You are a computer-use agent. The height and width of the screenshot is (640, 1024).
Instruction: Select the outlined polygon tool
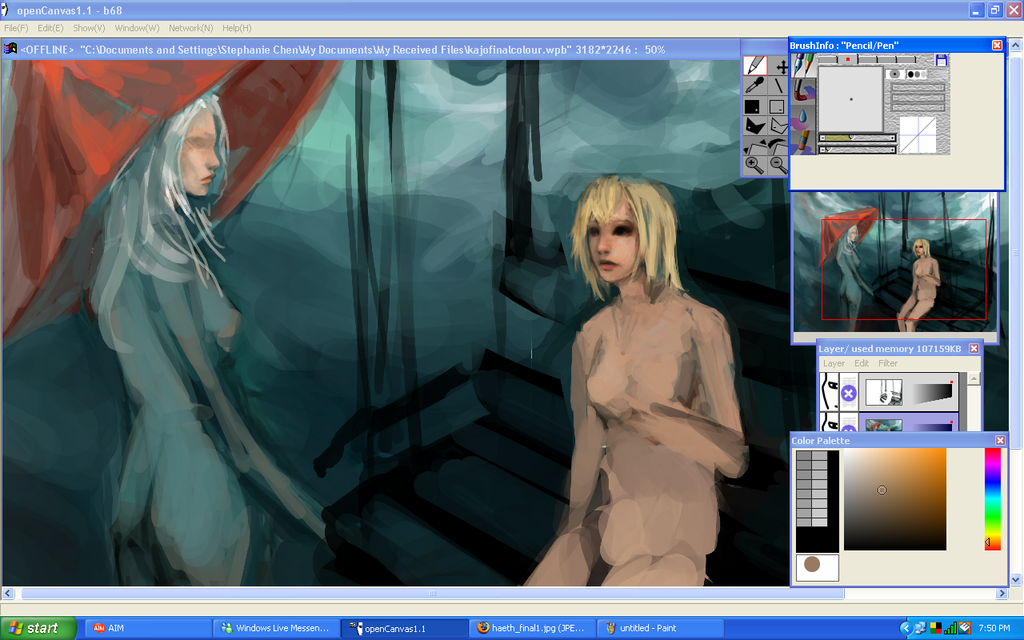click(778, 125)
